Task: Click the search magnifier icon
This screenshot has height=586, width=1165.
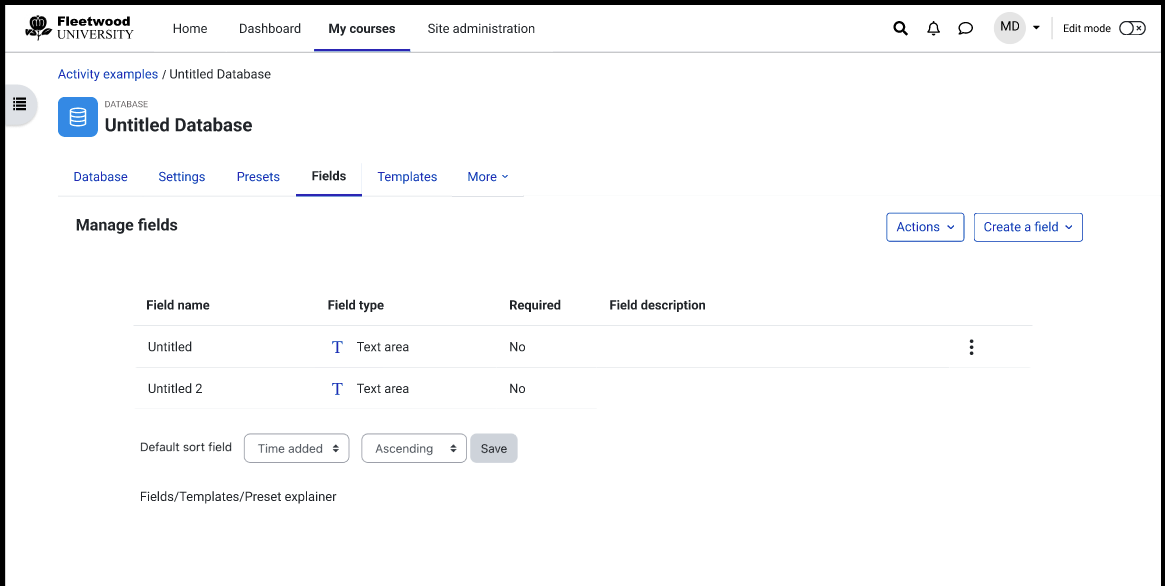Action: pos(900,29)
